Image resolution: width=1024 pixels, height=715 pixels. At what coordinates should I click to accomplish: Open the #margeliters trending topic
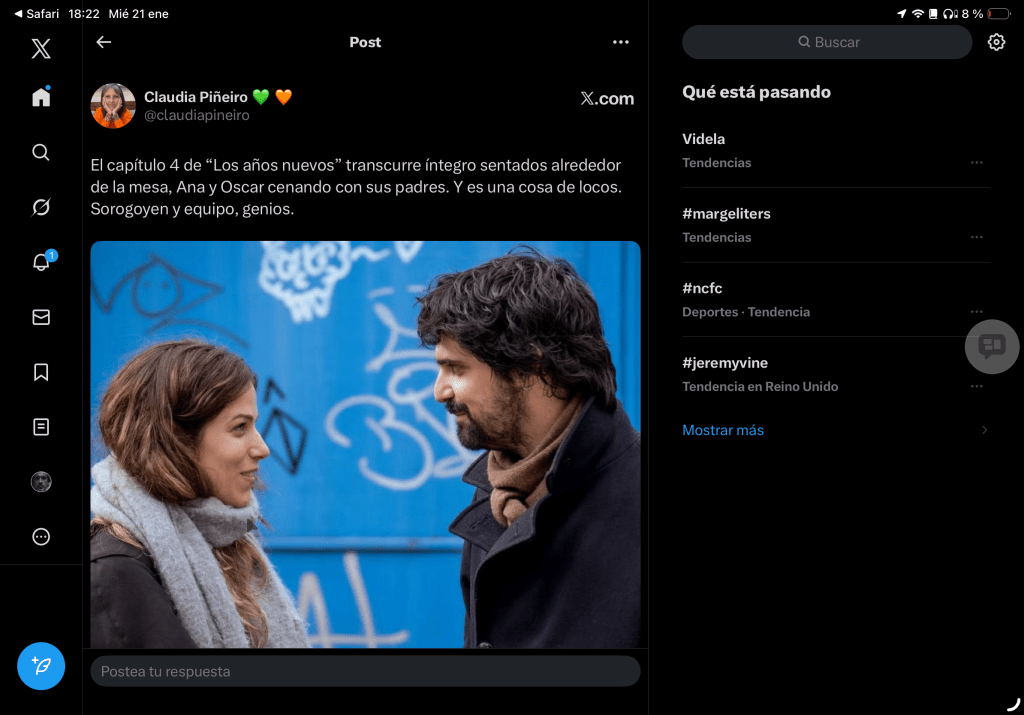point(727,214)
